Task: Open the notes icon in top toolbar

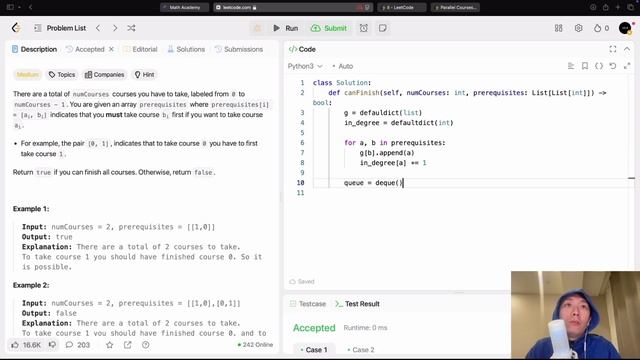Action: tap(382, 28)
